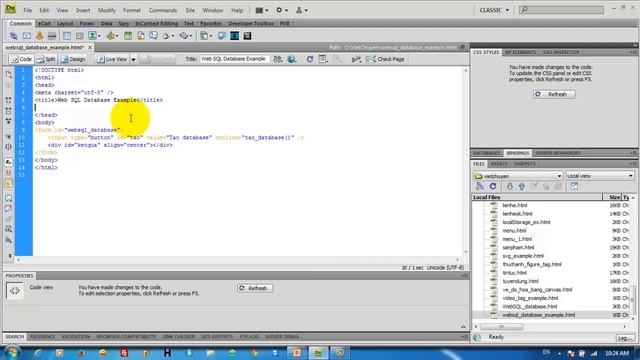
Task: Select localStorage_ex.html in Files list
Action: tap(526, 222)
